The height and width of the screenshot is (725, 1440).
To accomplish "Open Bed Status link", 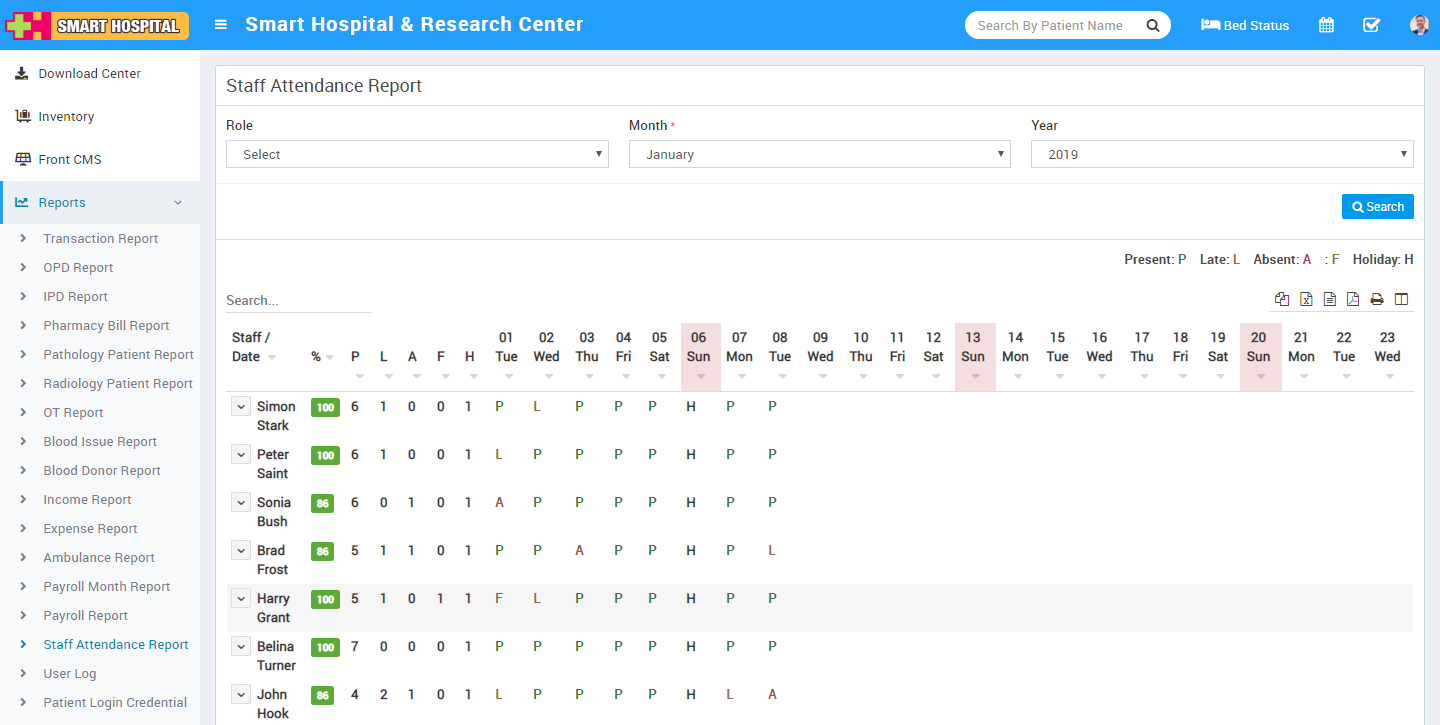I will tap(1245, 25).
